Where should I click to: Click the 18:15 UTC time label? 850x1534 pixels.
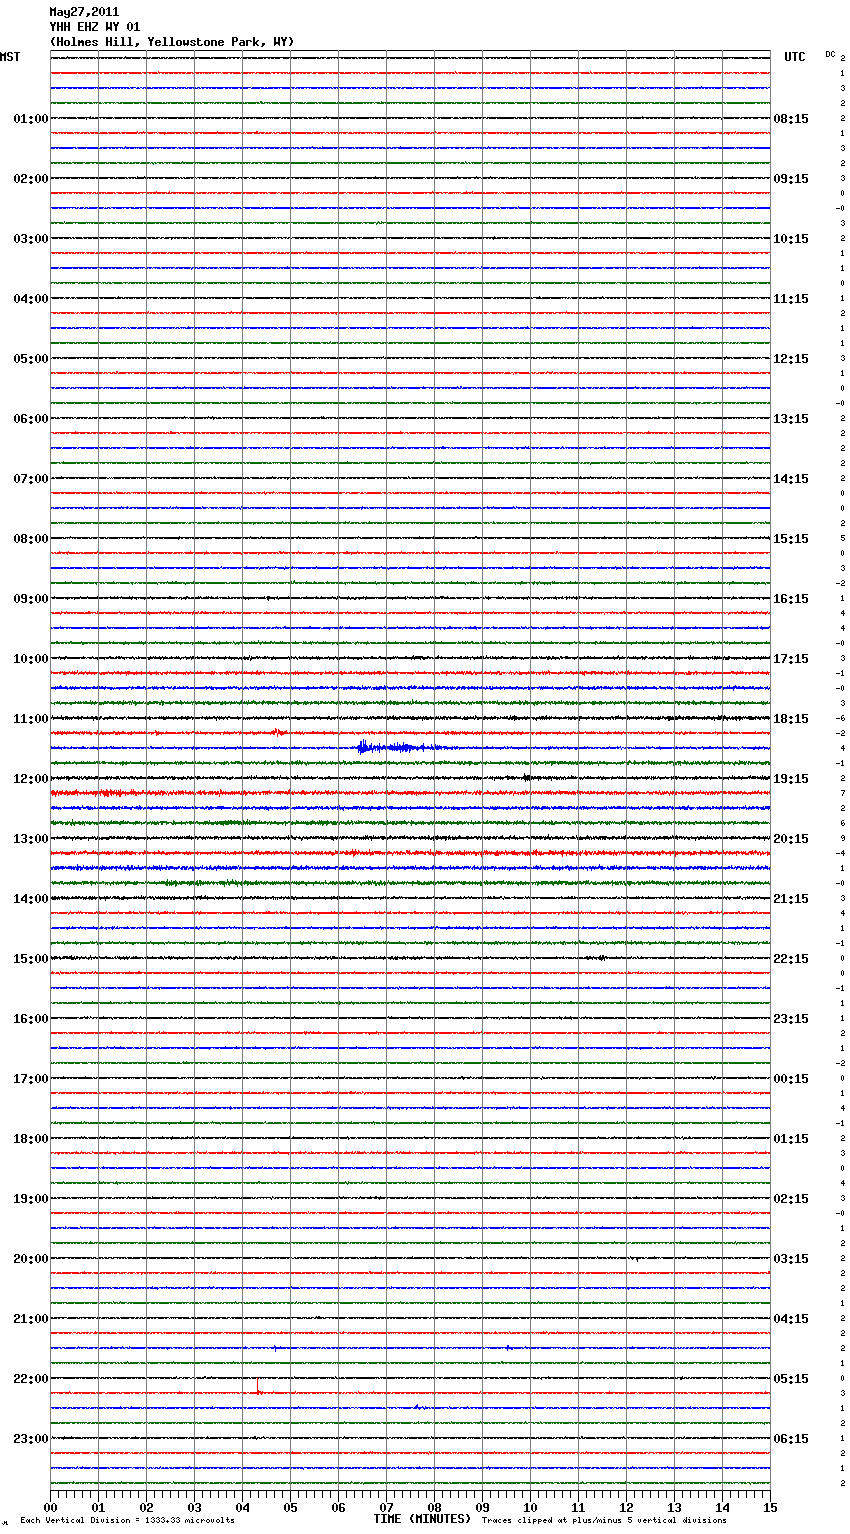click(791, 719)
